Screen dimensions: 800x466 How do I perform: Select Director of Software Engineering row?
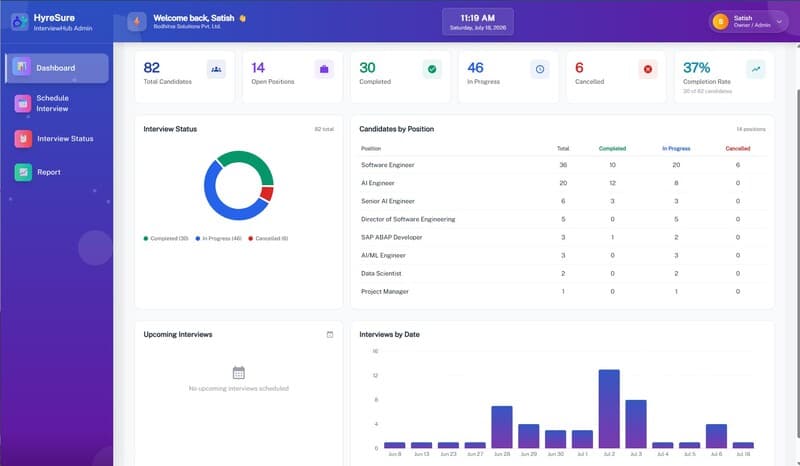click(x=562, y=219)
